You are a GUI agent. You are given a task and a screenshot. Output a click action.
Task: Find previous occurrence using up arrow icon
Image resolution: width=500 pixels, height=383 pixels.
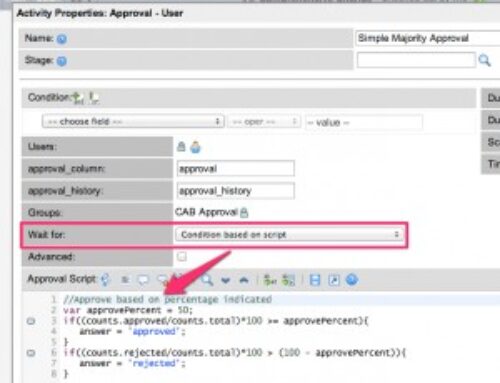pyautogui.click(x=244, y=280)
